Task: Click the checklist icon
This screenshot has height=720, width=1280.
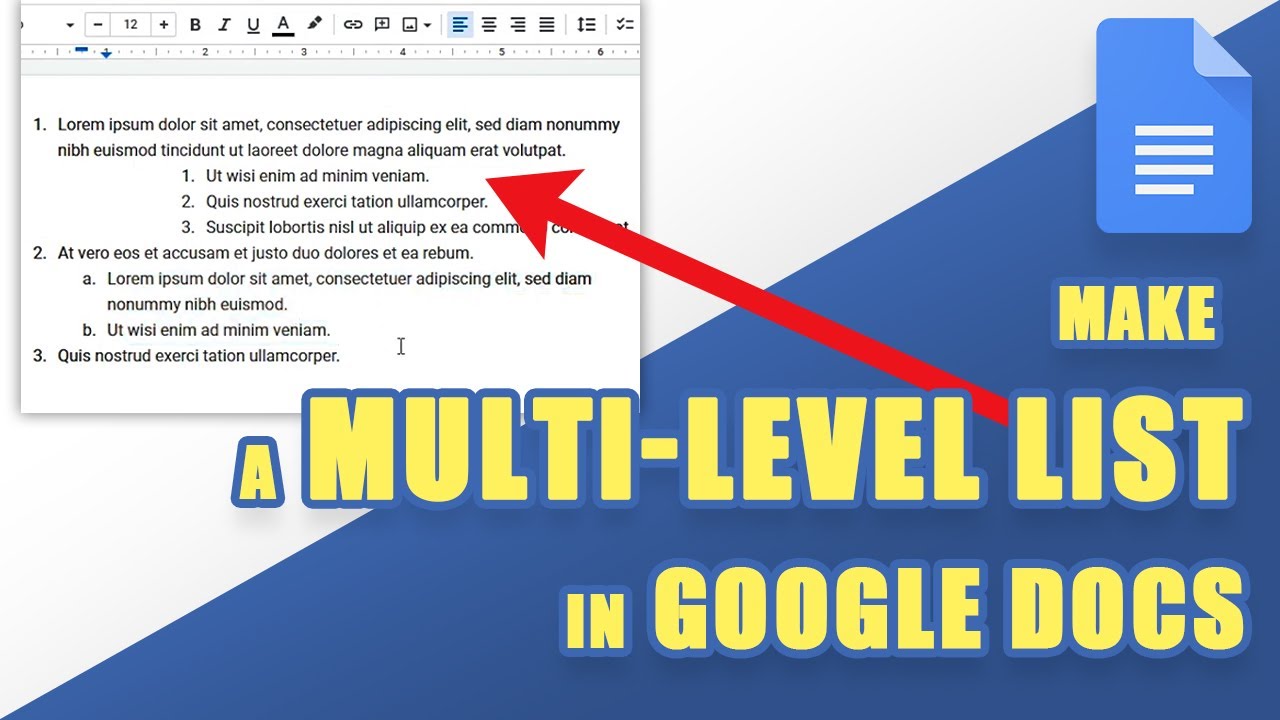Action: pyautogui.click(x=625, y=25)
